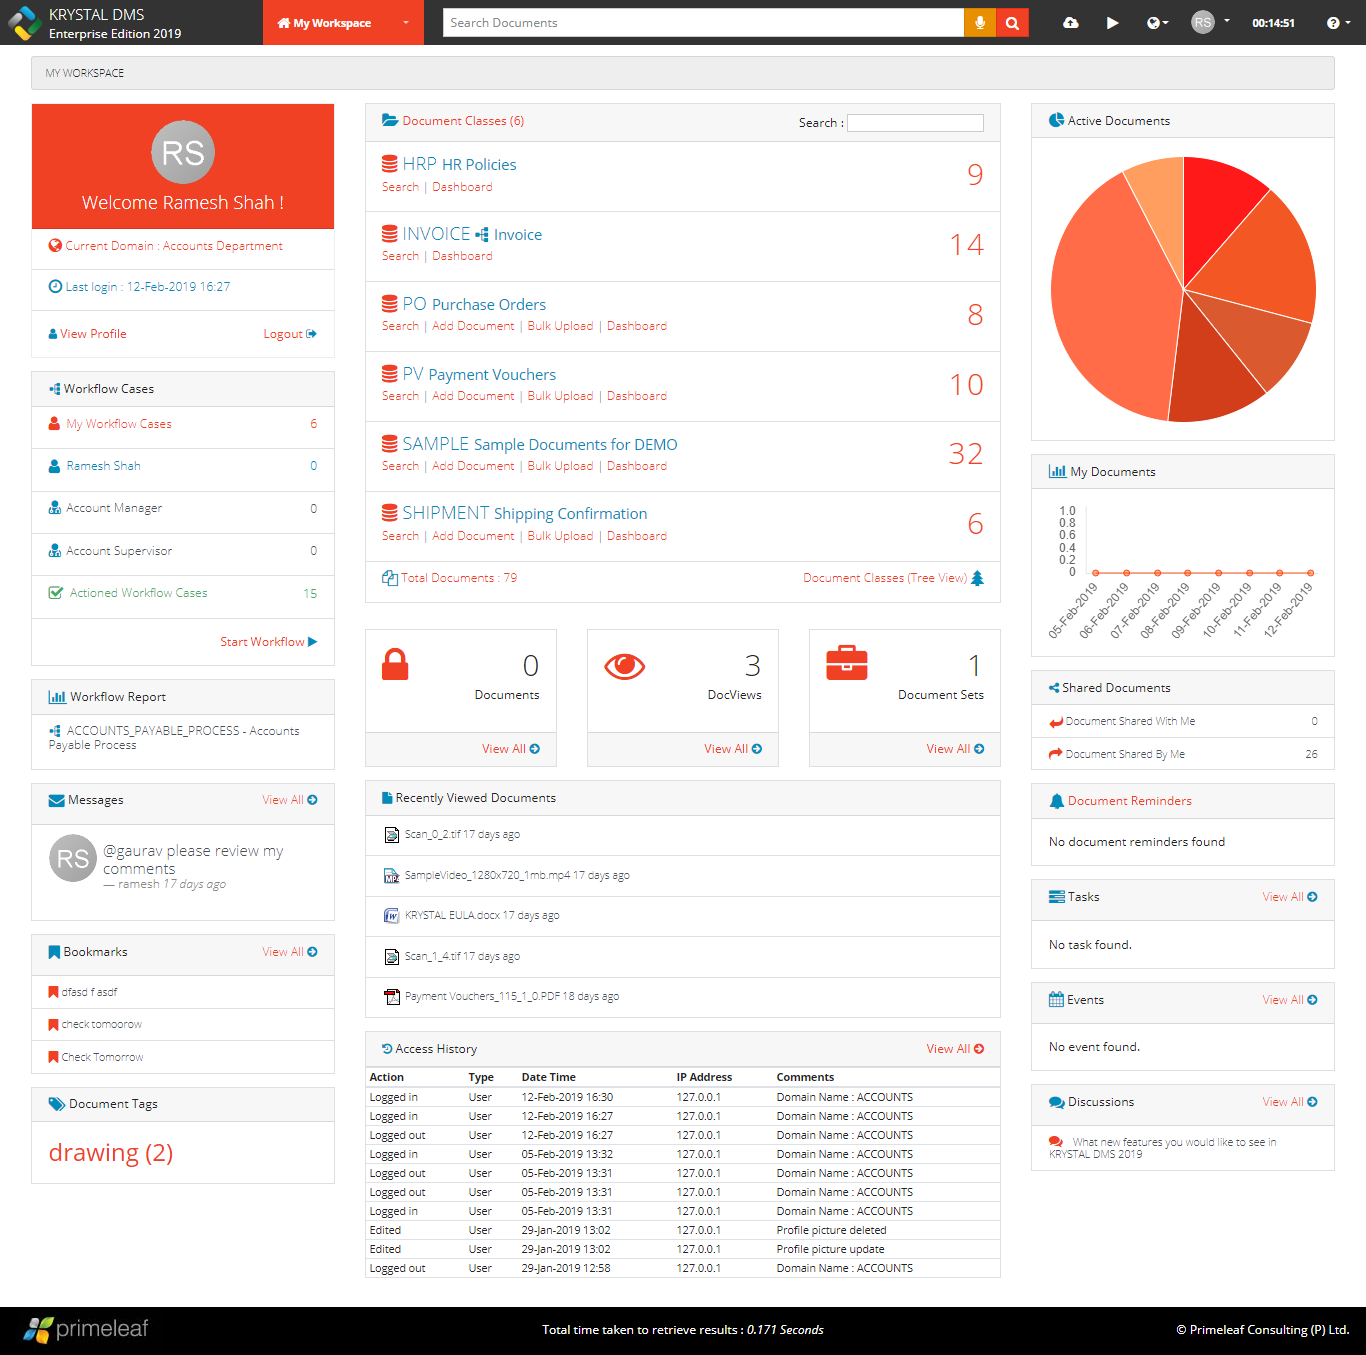Image resolution: width=1366 pixels, height=1355 pixels.
Task: Open the help question mark menu
Action: click(1338, 23)
